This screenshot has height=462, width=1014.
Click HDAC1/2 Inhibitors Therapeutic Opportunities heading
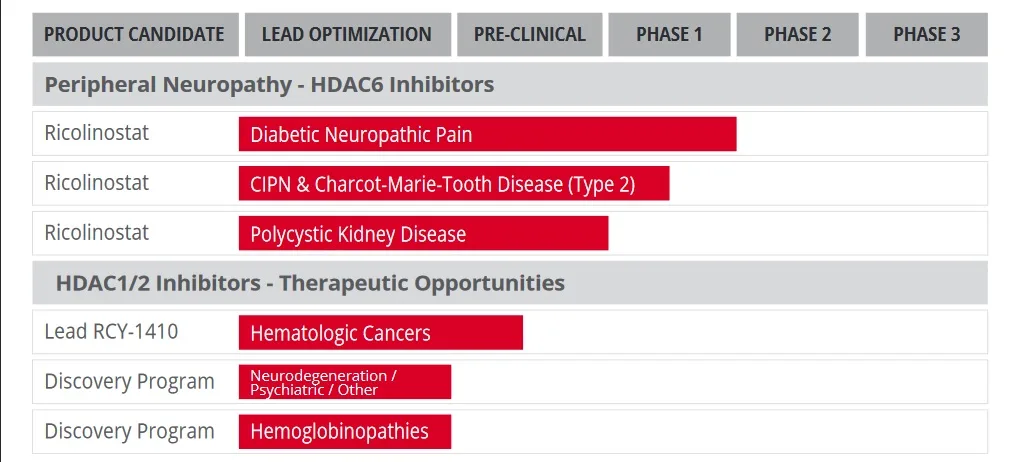(x=310, y=283)
